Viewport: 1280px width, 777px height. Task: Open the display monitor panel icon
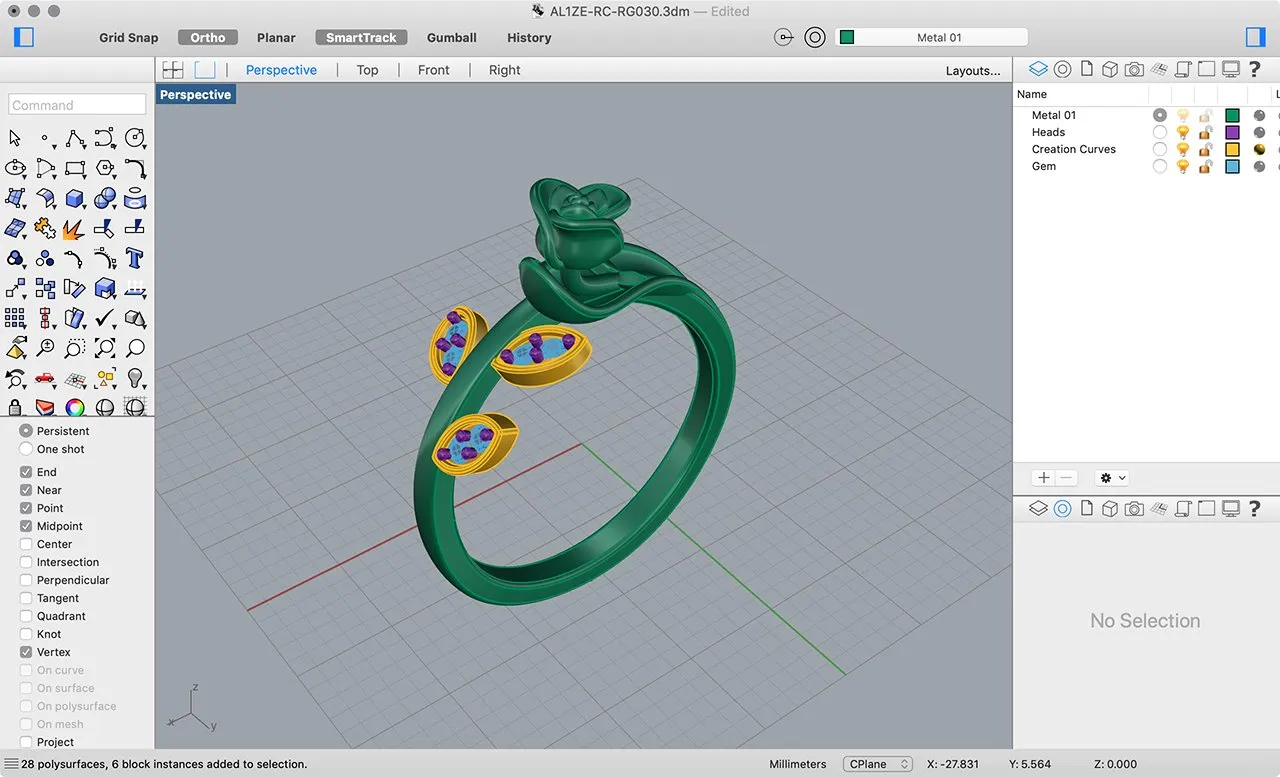tap(1231, 69)
